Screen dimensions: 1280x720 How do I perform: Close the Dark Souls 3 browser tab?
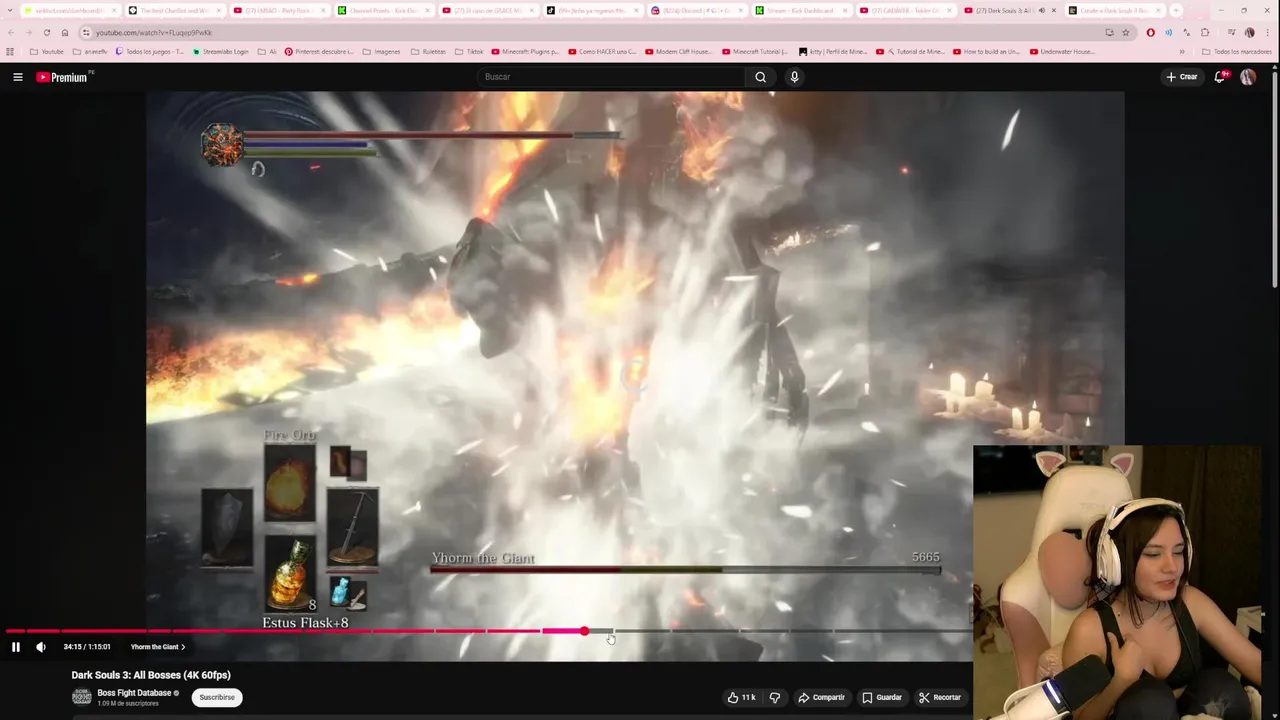pyautogui.click(x=1053, y=10)
